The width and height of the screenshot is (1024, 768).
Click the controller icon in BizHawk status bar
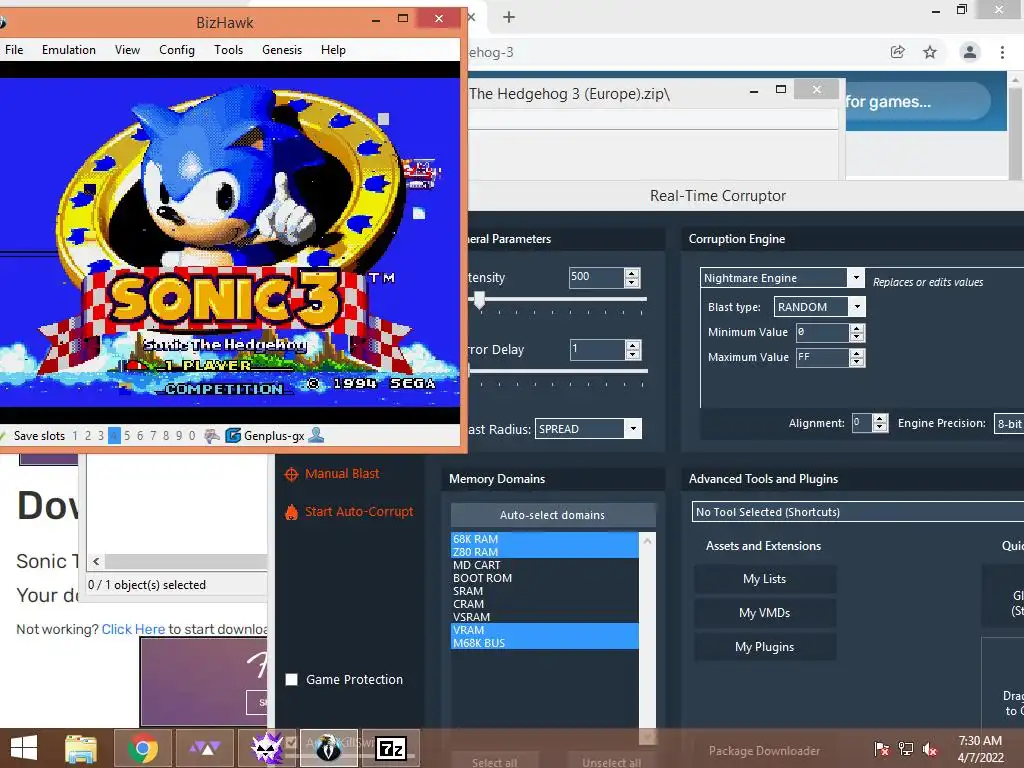212,436
